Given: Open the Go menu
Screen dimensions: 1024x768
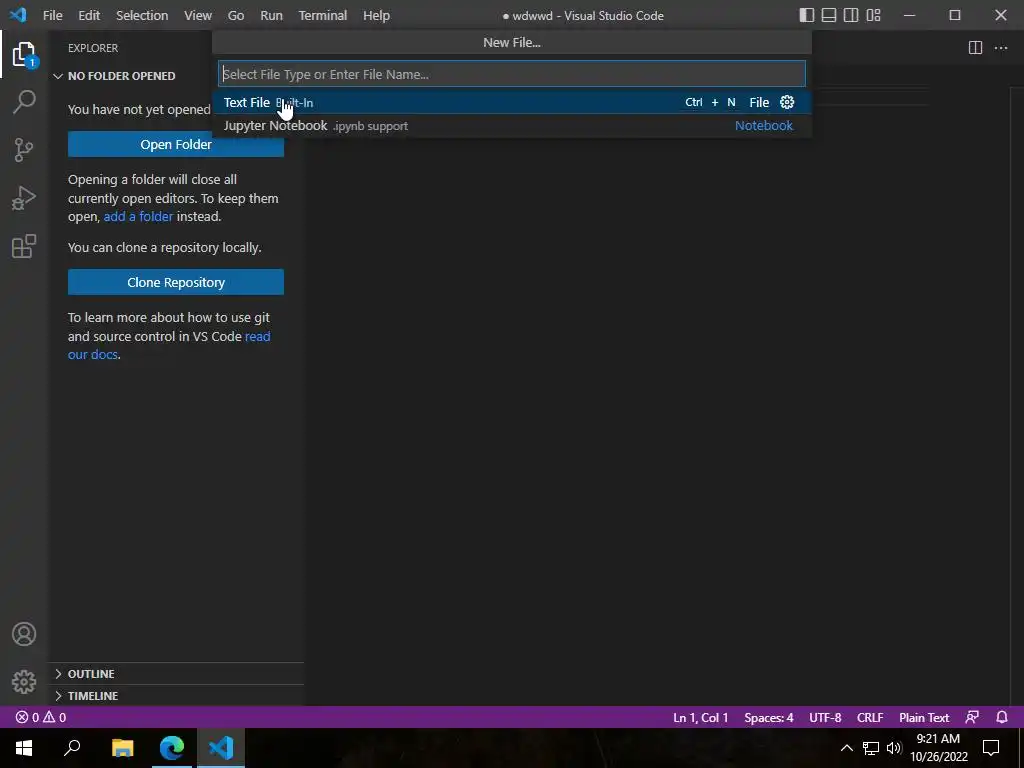Looking at the screenshot, I should [236, 15].
